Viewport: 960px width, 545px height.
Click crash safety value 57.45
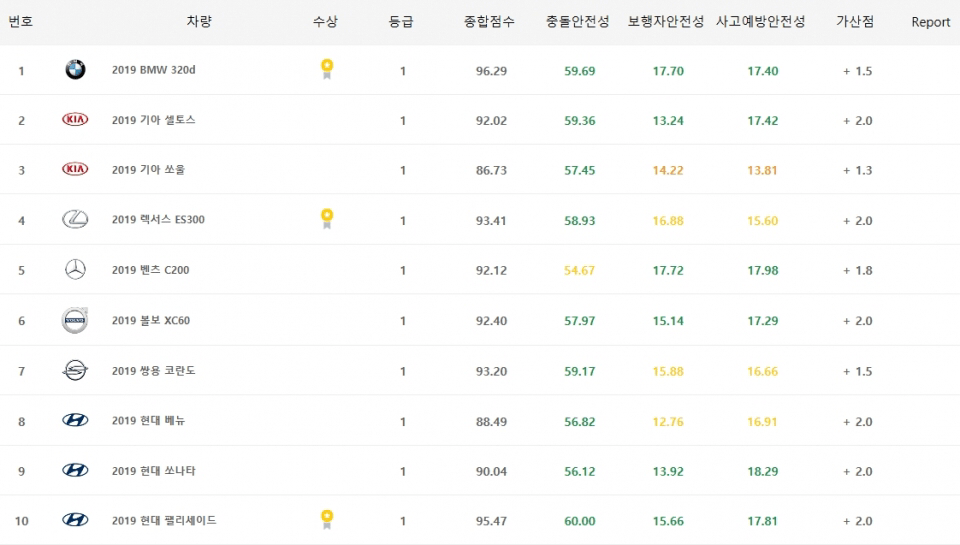point(579,170)
